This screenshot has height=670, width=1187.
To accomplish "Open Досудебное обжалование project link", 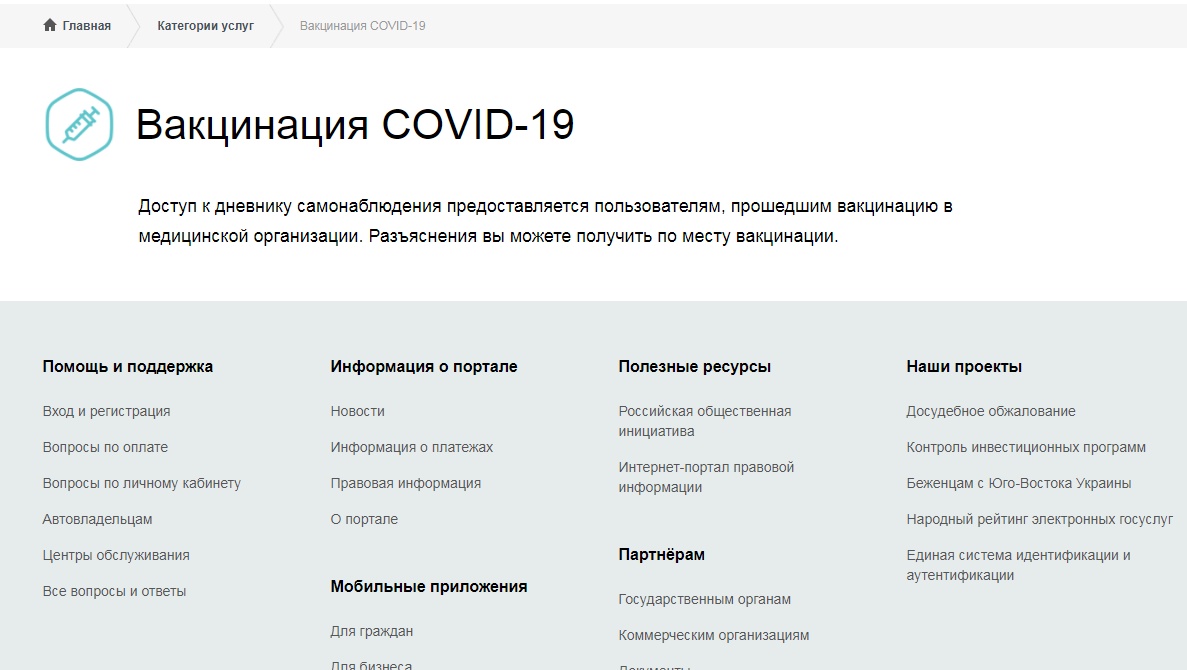I will (990, 411).
